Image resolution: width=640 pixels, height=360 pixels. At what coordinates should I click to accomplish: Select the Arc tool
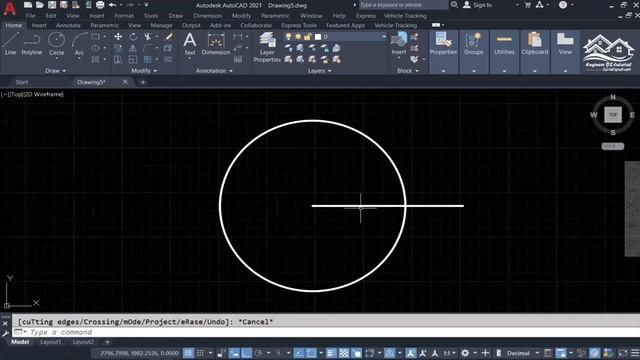(79, 44)
